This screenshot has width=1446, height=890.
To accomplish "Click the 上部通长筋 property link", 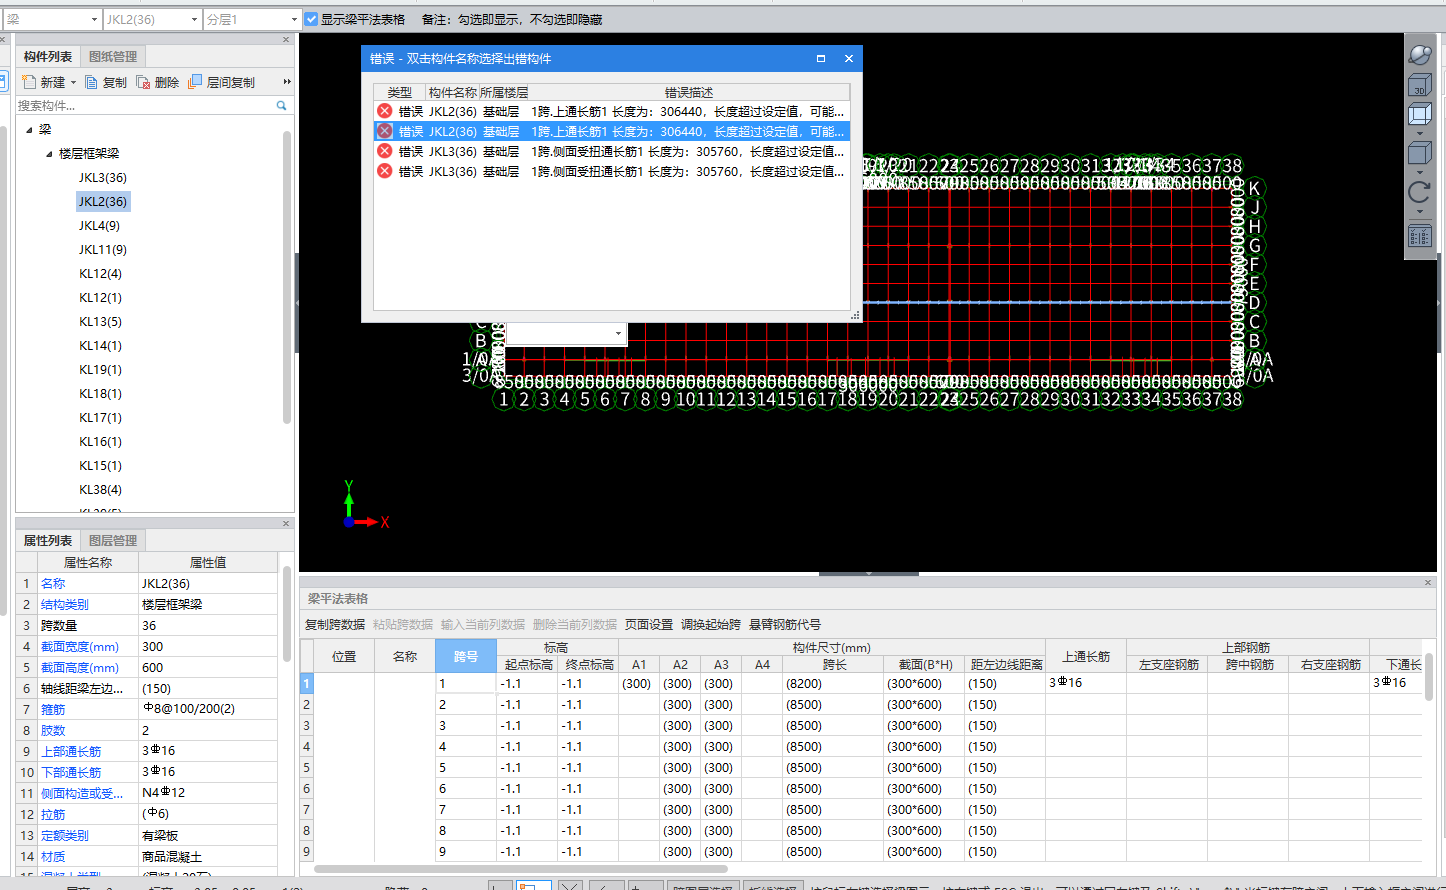I will pos(71,751).
